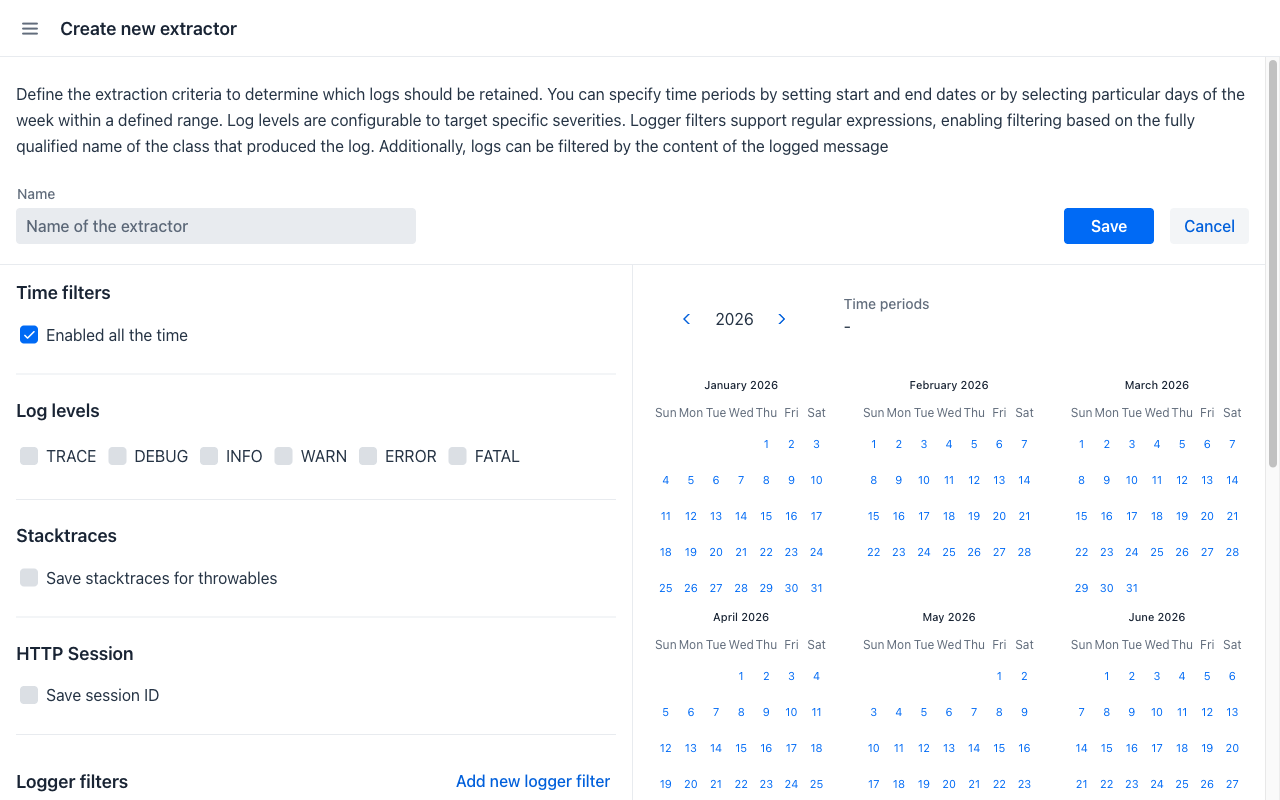The height and width of the screenshot is (800, 1280).
Task: Enable the DEBUG log level
Action: pyautogui.click(x=118, y=456)
